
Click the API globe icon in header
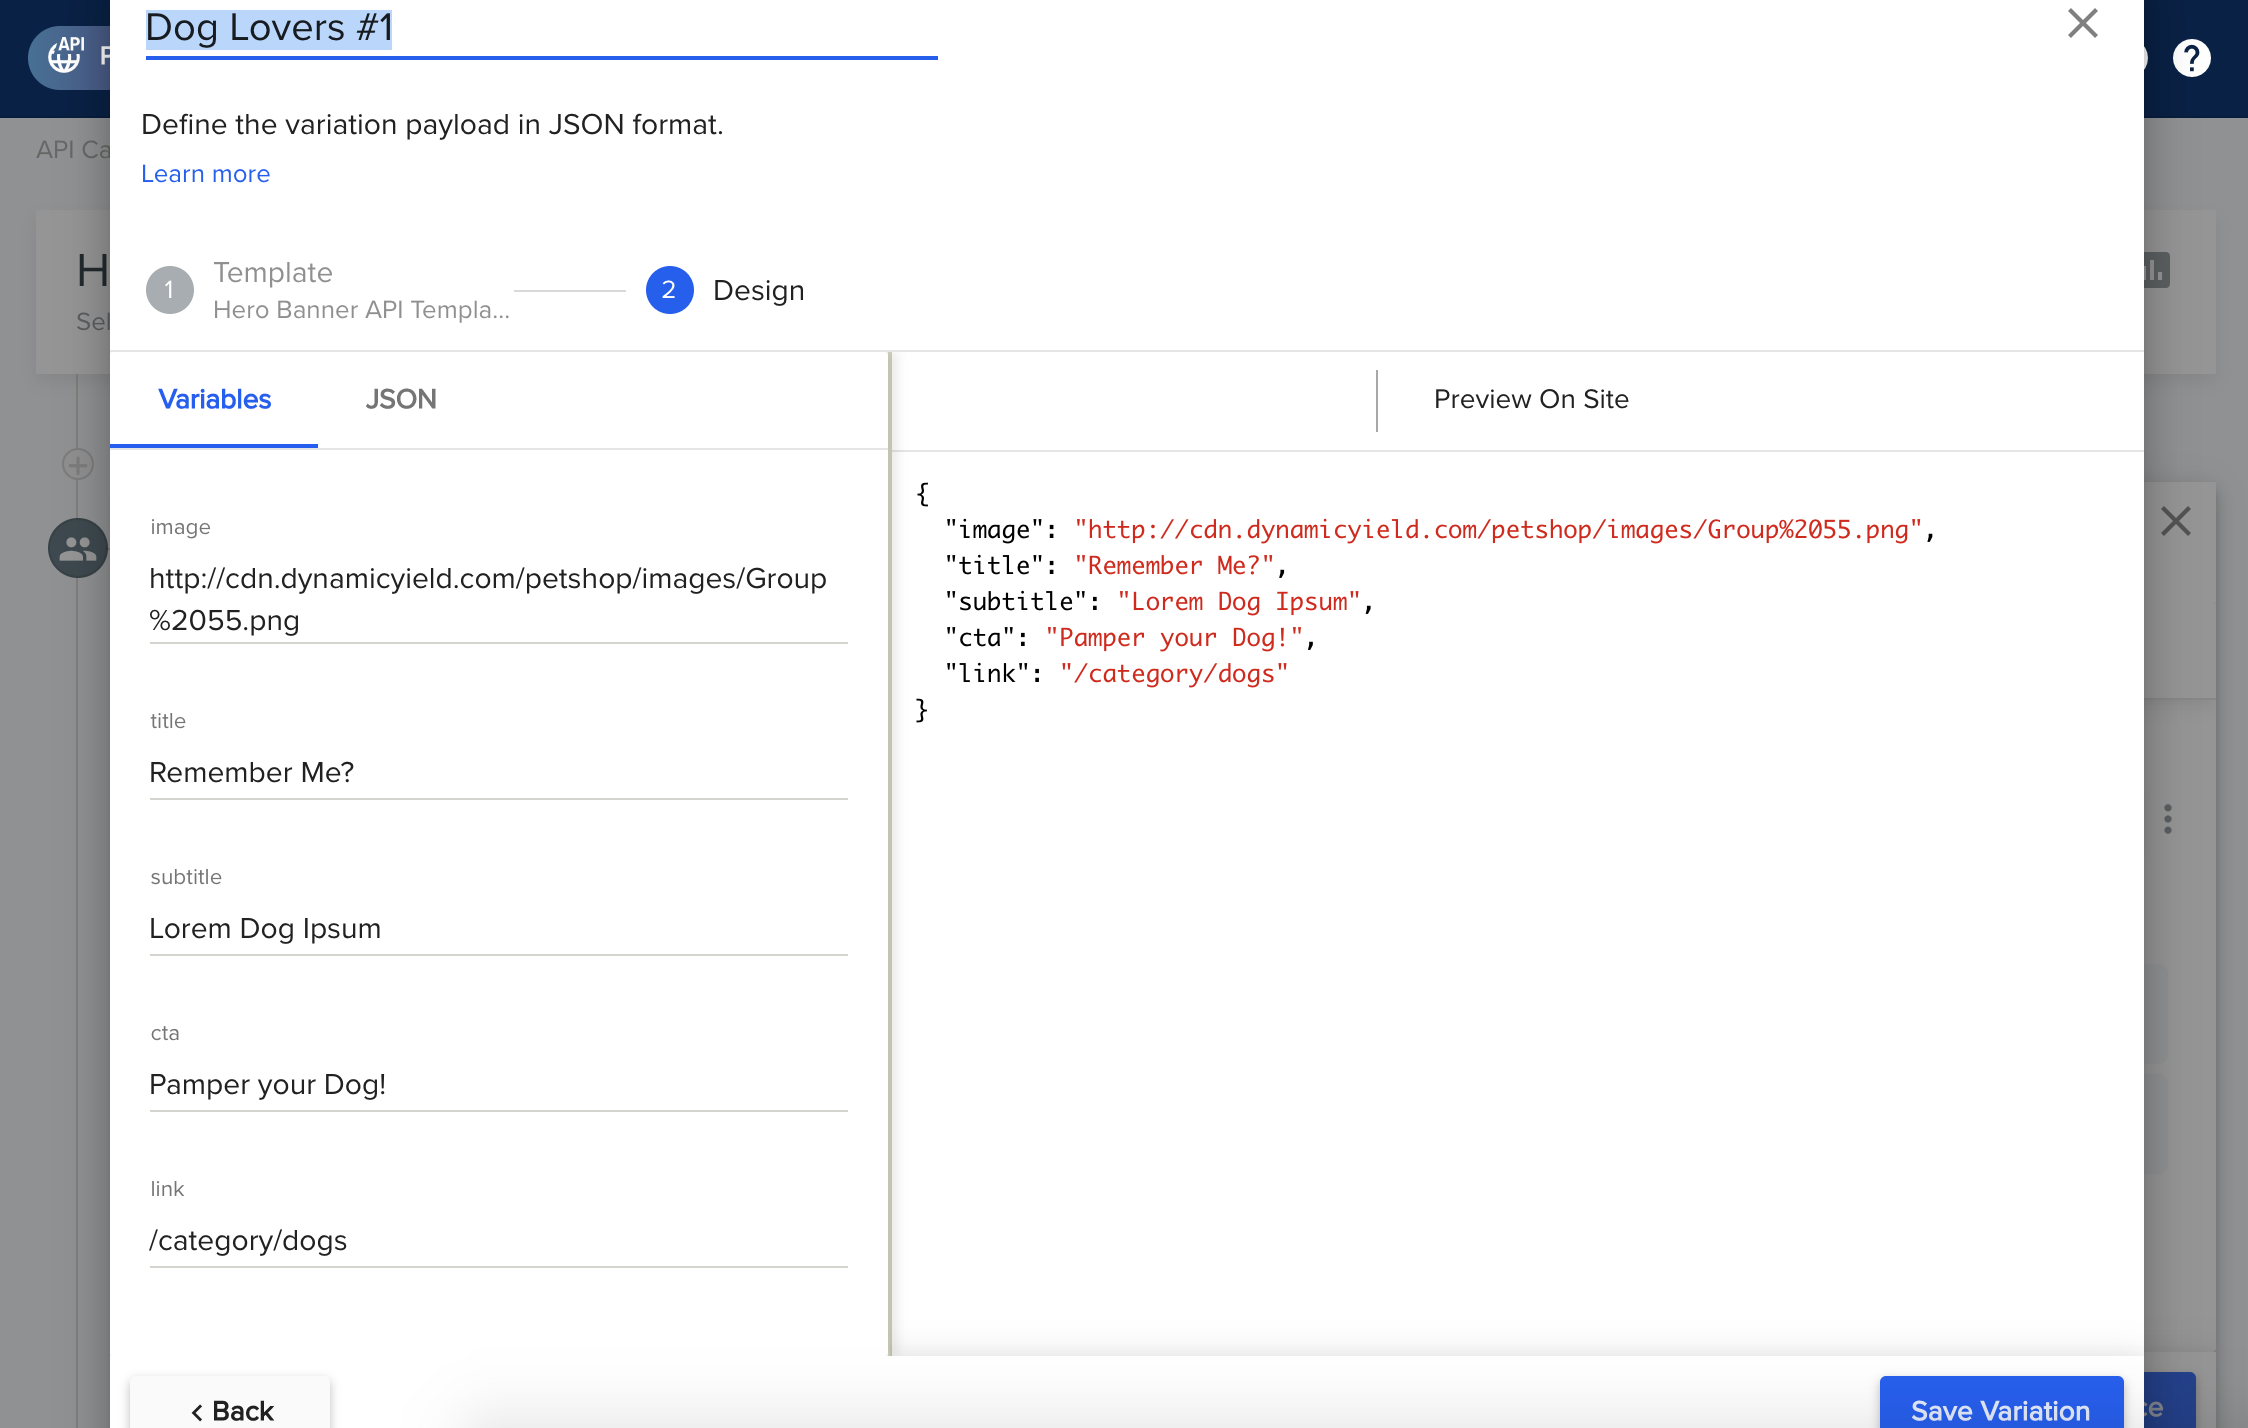[66, 55]
